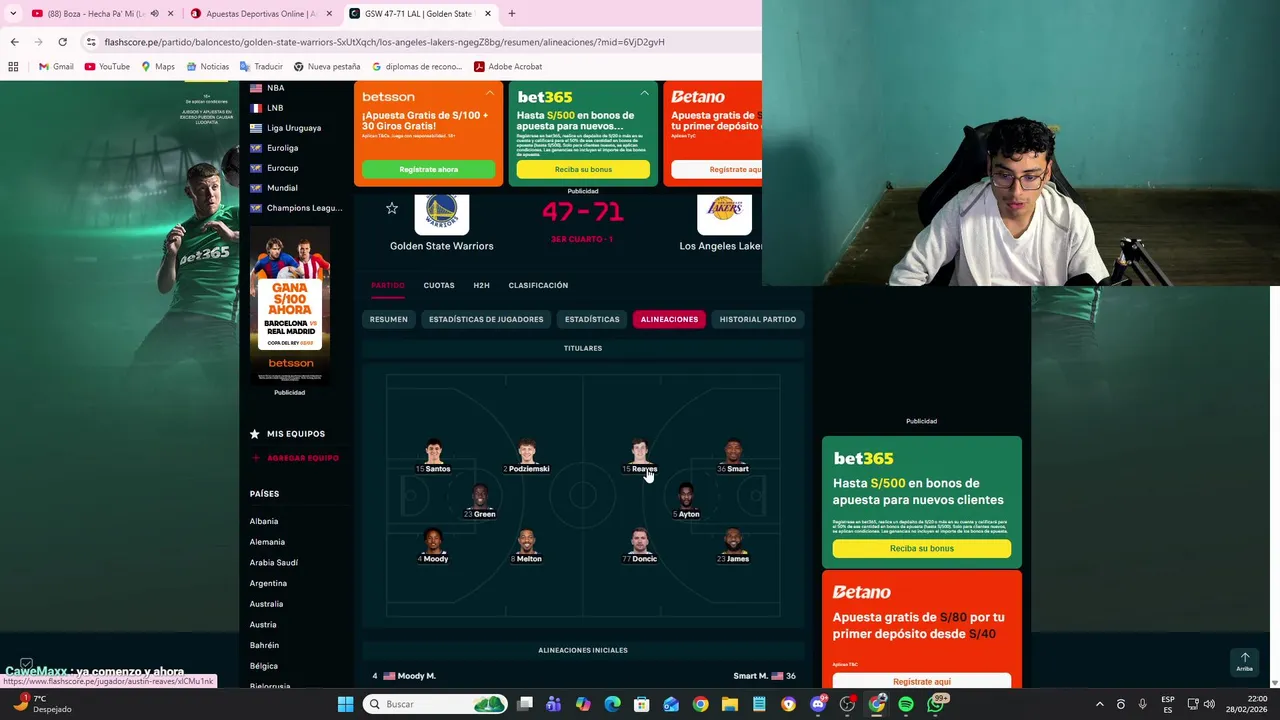
Task: Open the Adobe Acrobat bookmark
Action: pos(508,67)
